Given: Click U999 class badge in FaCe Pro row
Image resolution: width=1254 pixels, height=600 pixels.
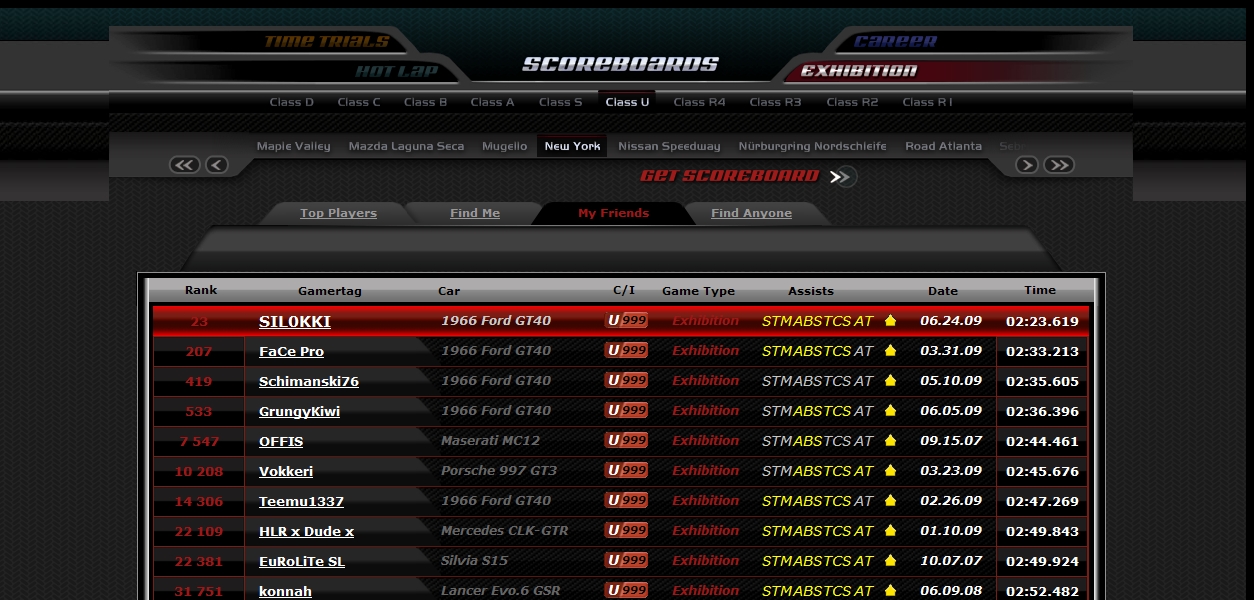Looking at the screenshot, I should (626, 351).
